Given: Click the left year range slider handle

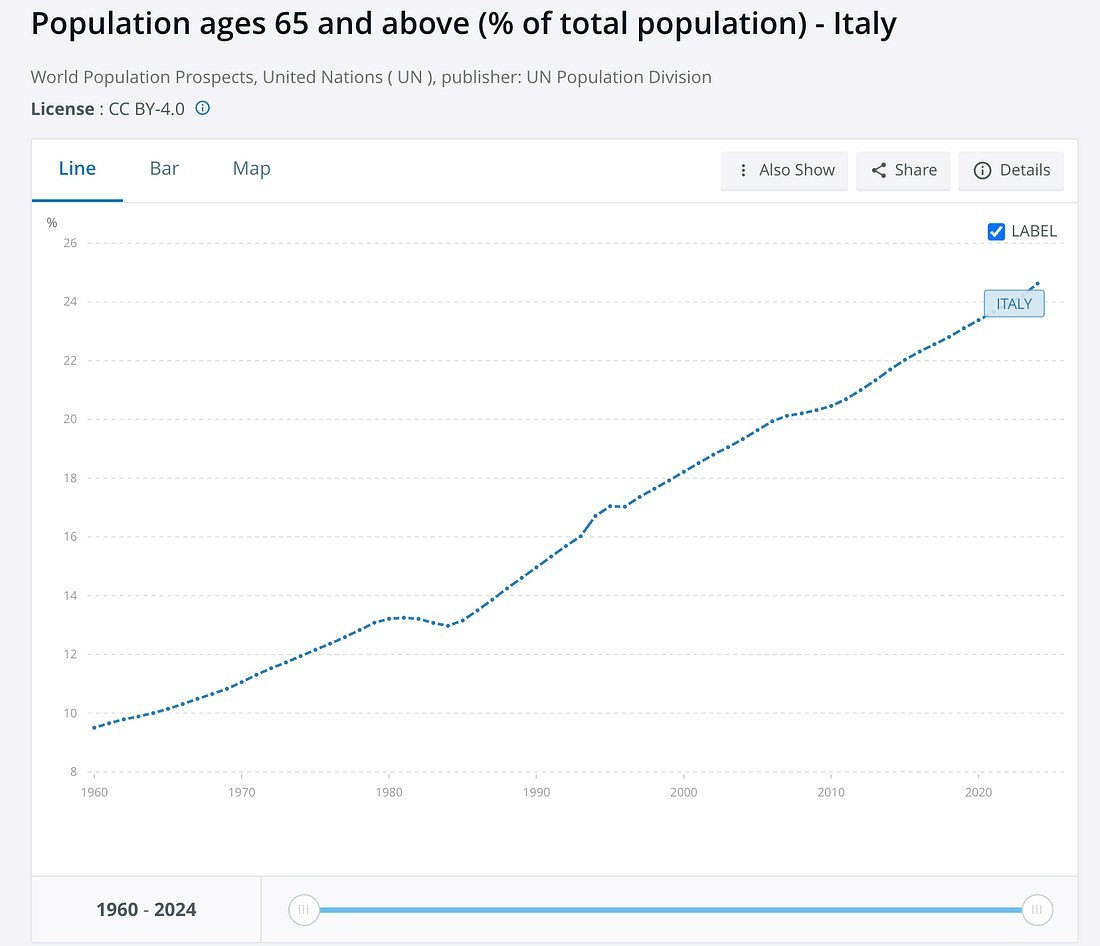Looking at the screenshot, I should coord(303,910).
